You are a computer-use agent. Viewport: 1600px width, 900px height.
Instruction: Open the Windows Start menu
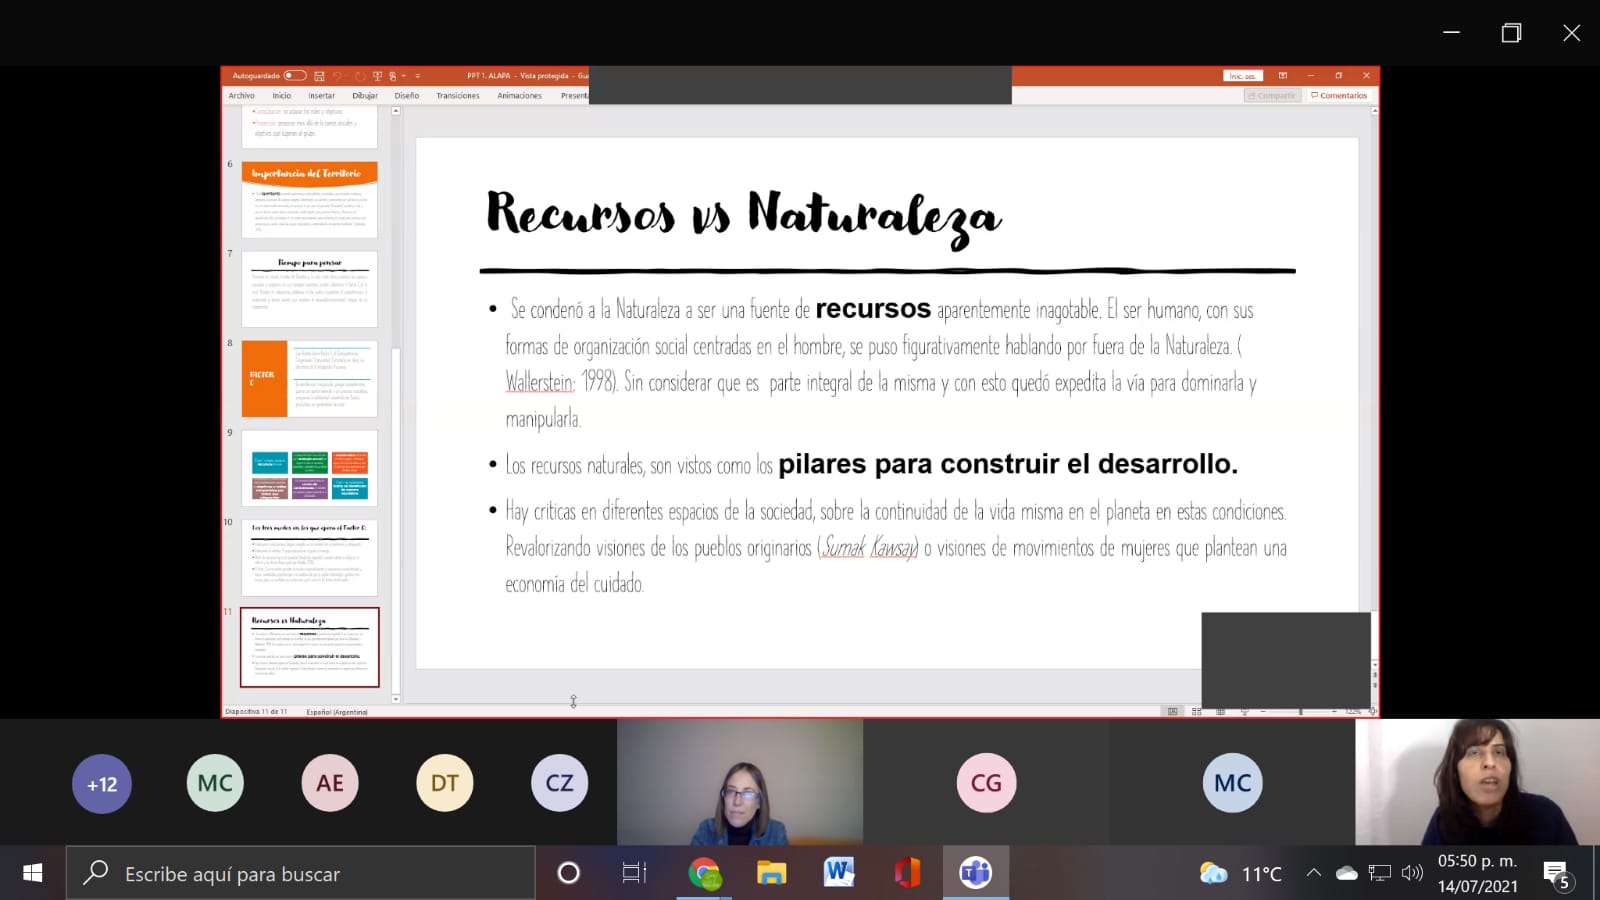(32, 873)
